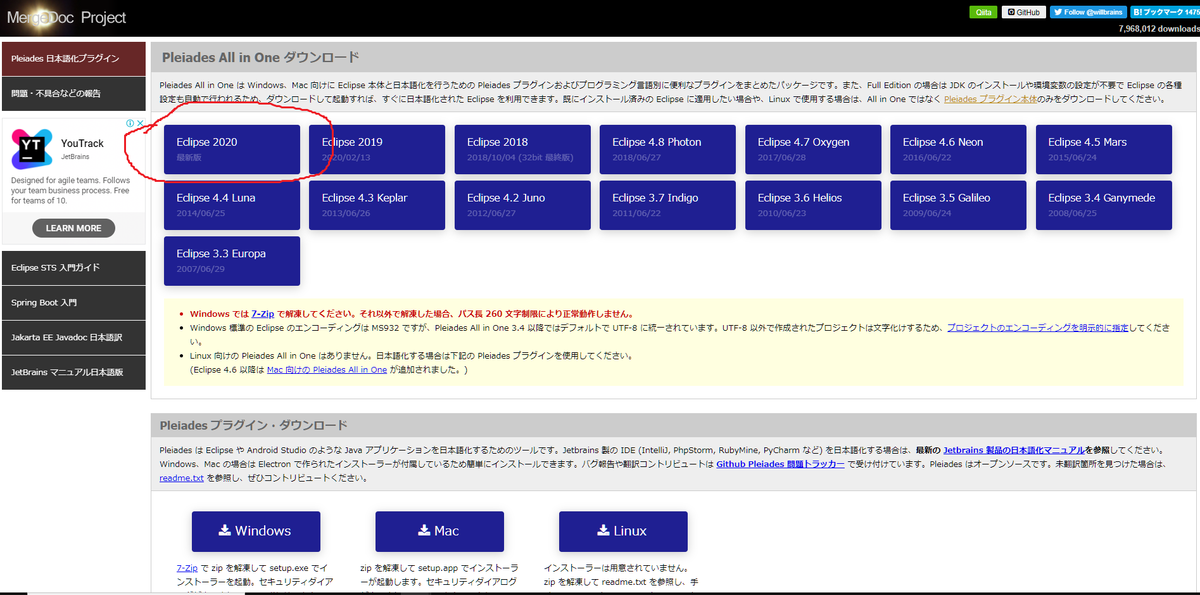The width and height of the screenshot is (1200, 595).
Task: Open Mac 向けの Pleiades All in One link
Action: point(327,370)
